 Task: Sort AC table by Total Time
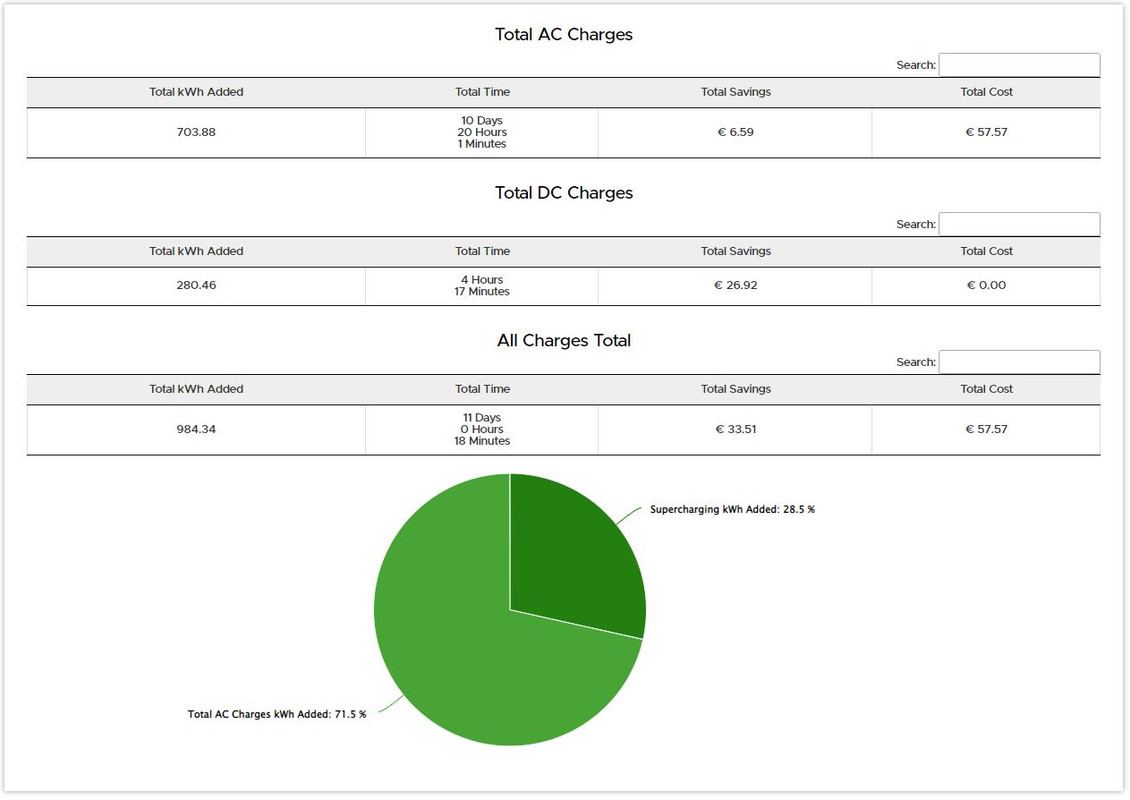(x=482, y=92)
